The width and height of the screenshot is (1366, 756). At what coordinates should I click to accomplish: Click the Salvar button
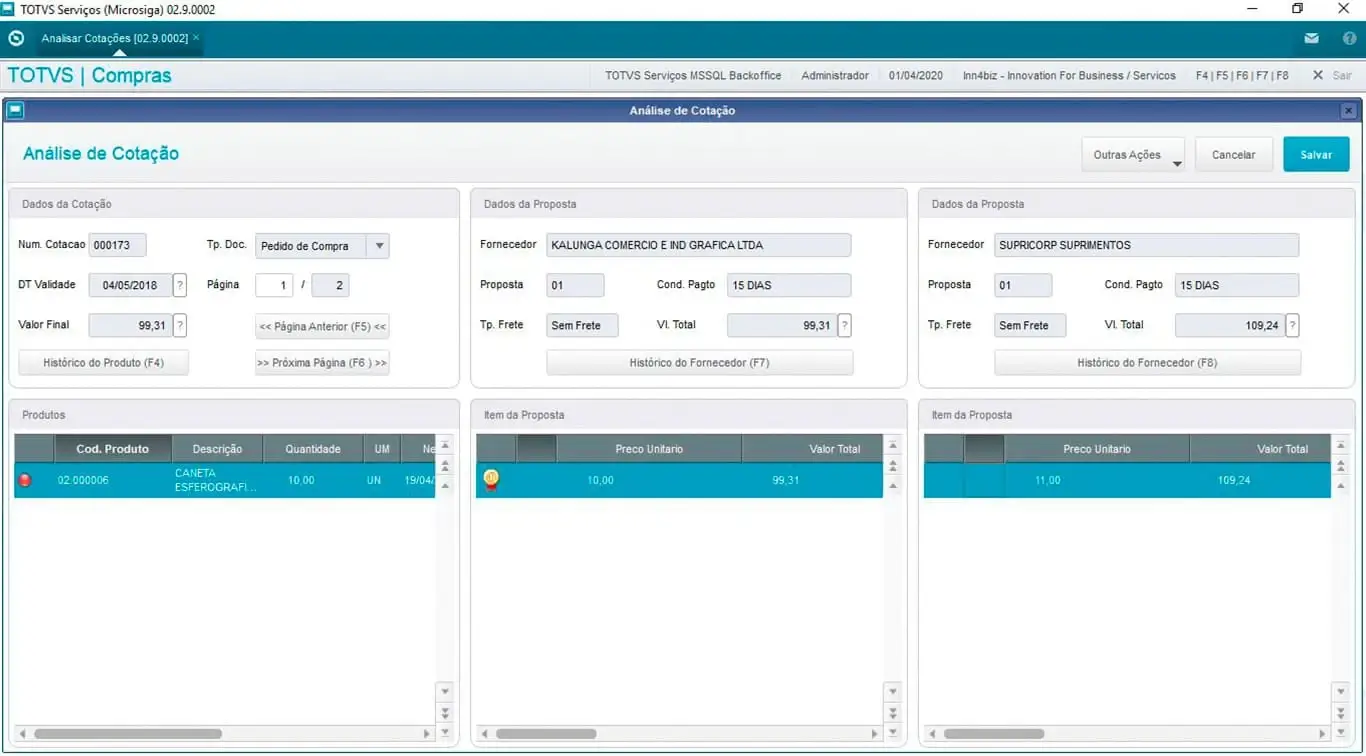1316,155
